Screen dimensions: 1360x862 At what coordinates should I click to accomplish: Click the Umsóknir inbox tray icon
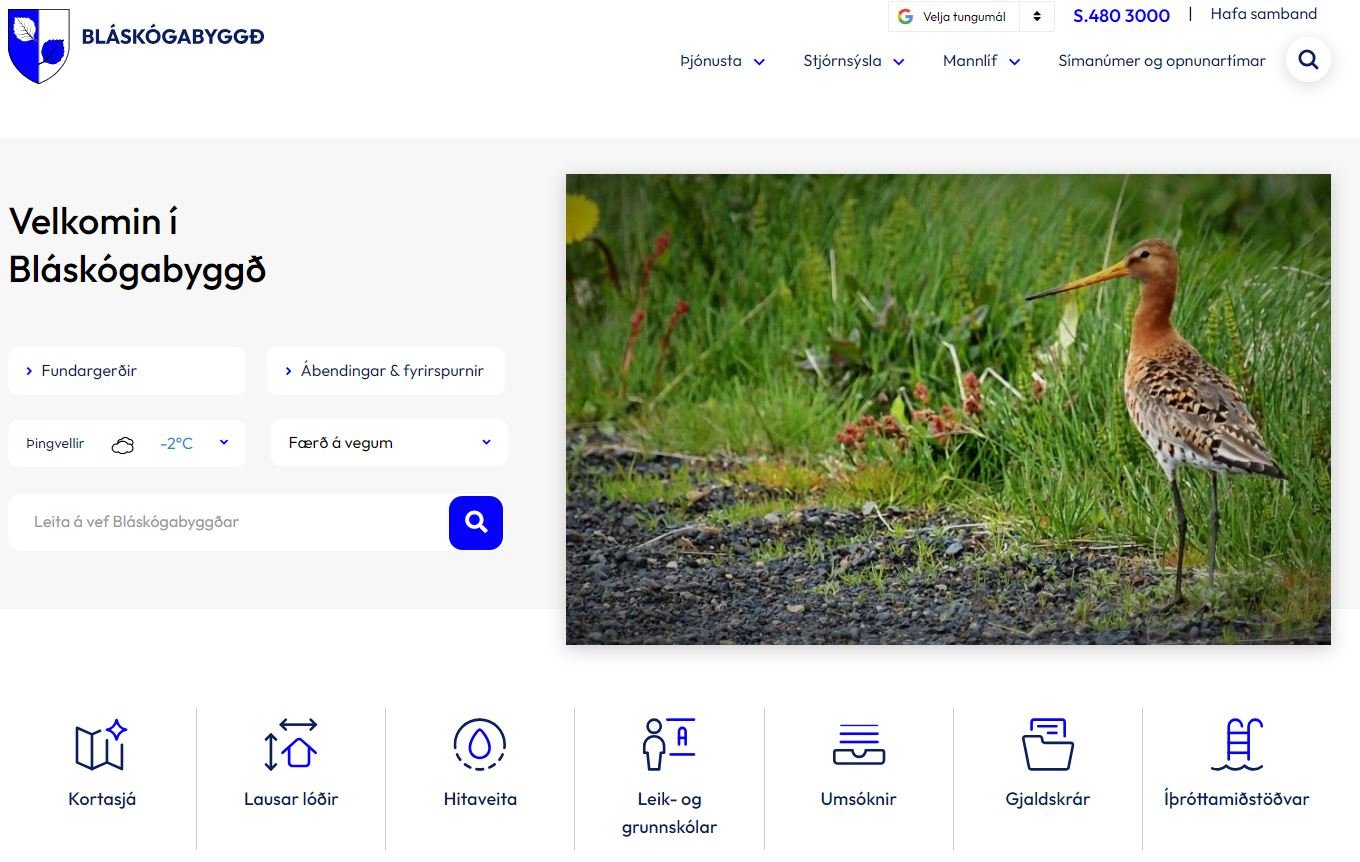click(858, 745)
